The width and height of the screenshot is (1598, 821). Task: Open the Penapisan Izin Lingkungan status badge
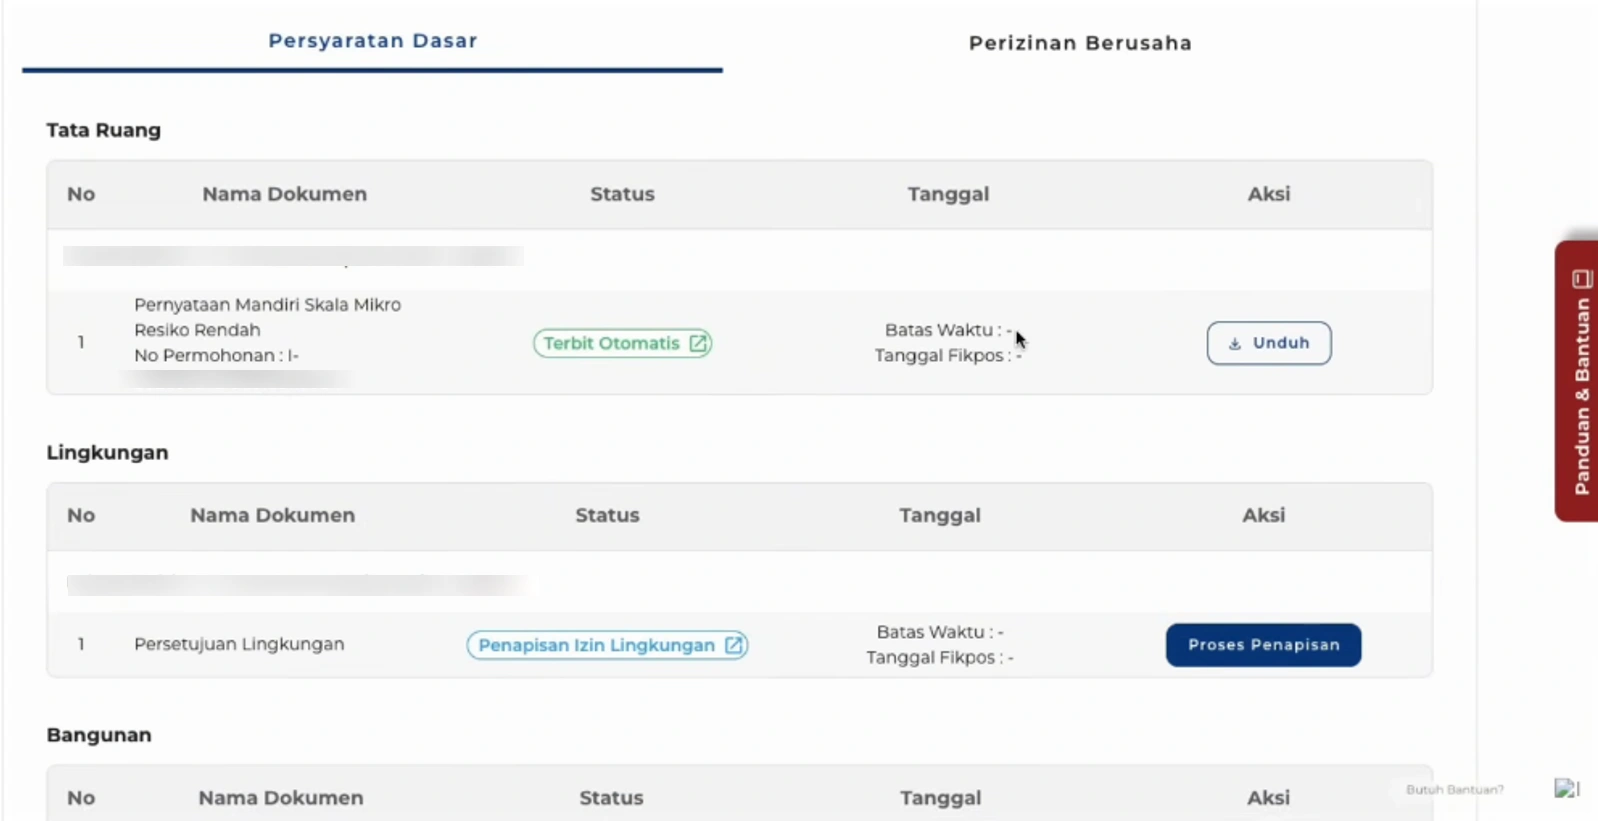point(607,645)
